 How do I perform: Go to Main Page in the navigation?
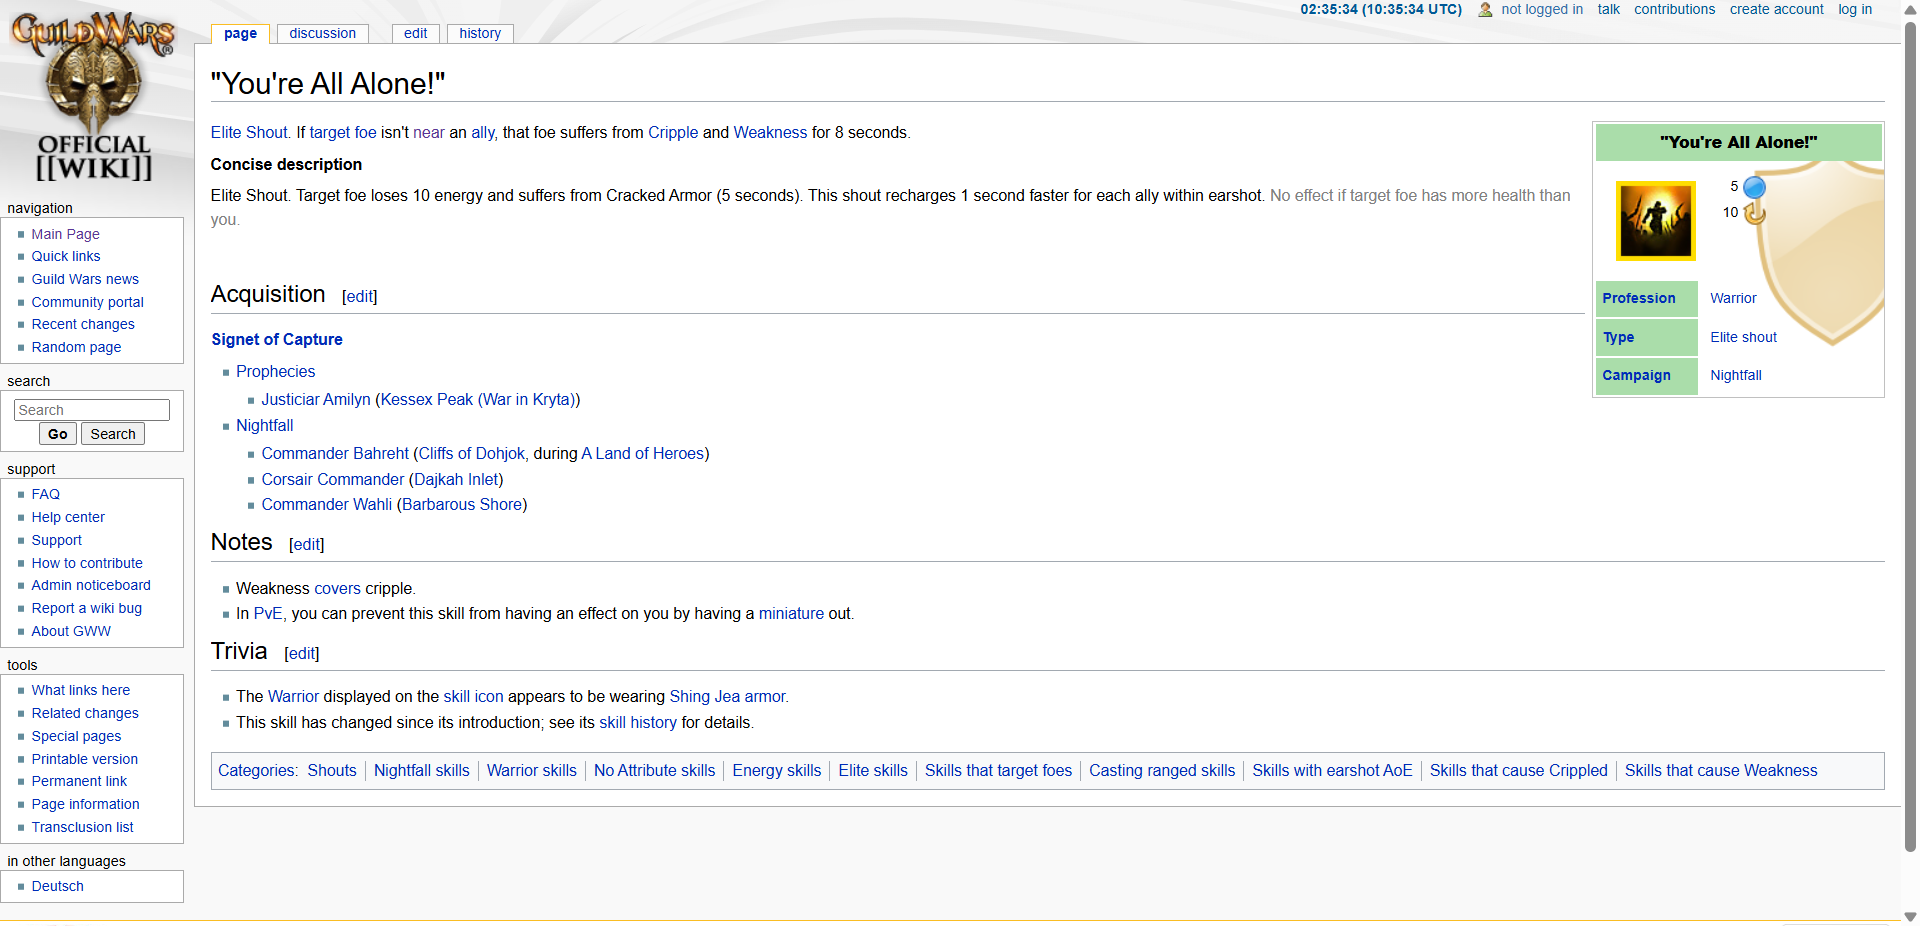pos(65,234)
